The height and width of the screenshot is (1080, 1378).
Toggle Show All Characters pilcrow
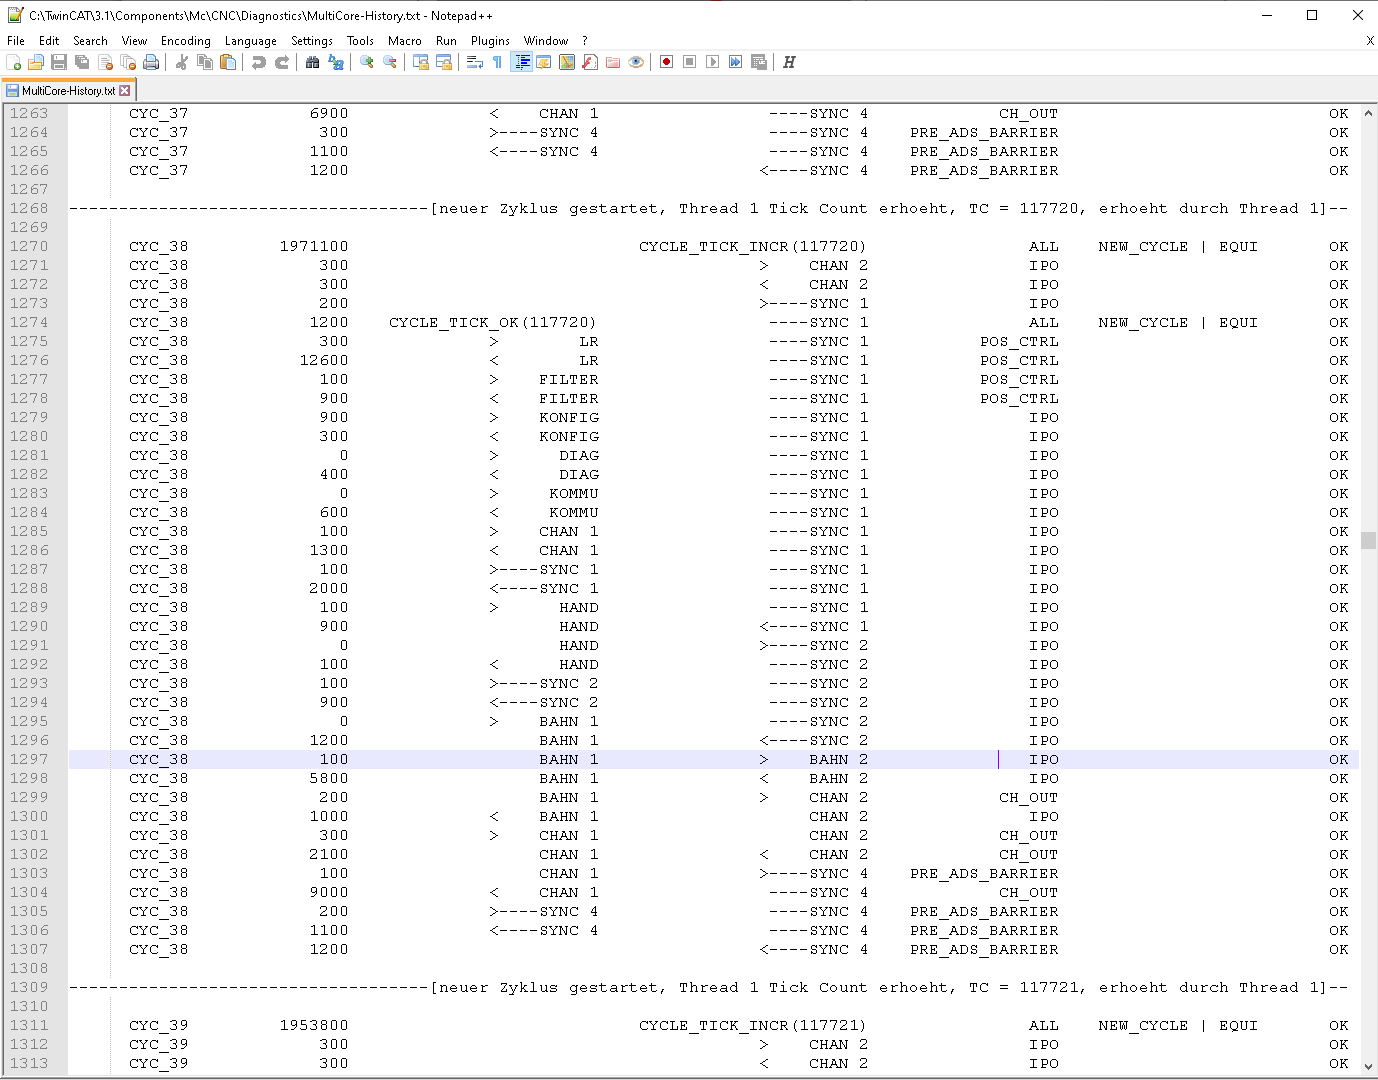[498, 62]
